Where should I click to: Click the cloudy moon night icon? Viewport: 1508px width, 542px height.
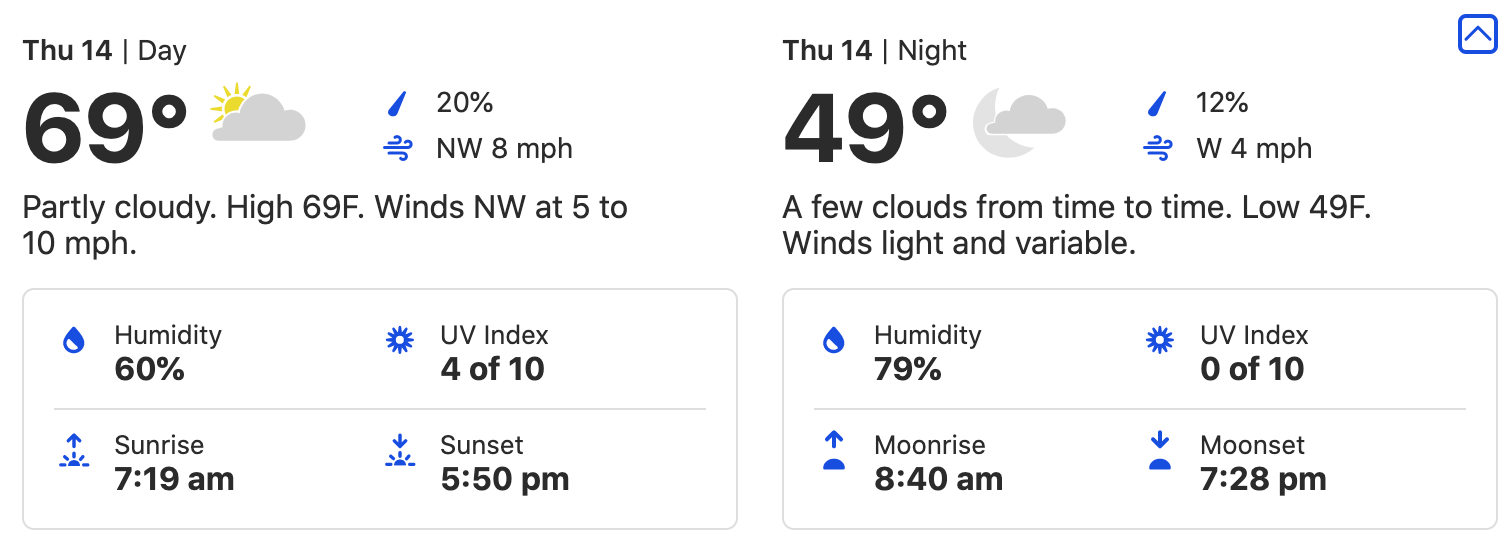pos(1018,120)
